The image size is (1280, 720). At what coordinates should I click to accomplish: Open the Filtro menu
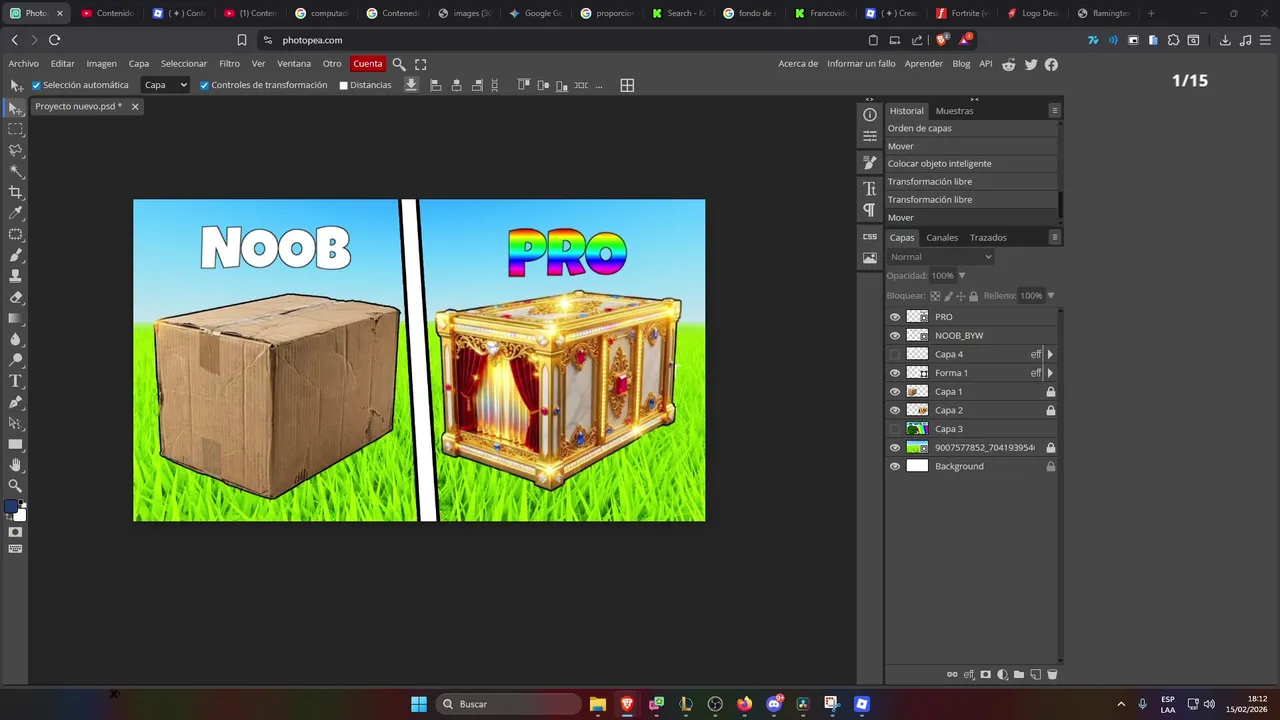(x=229, y=64)
